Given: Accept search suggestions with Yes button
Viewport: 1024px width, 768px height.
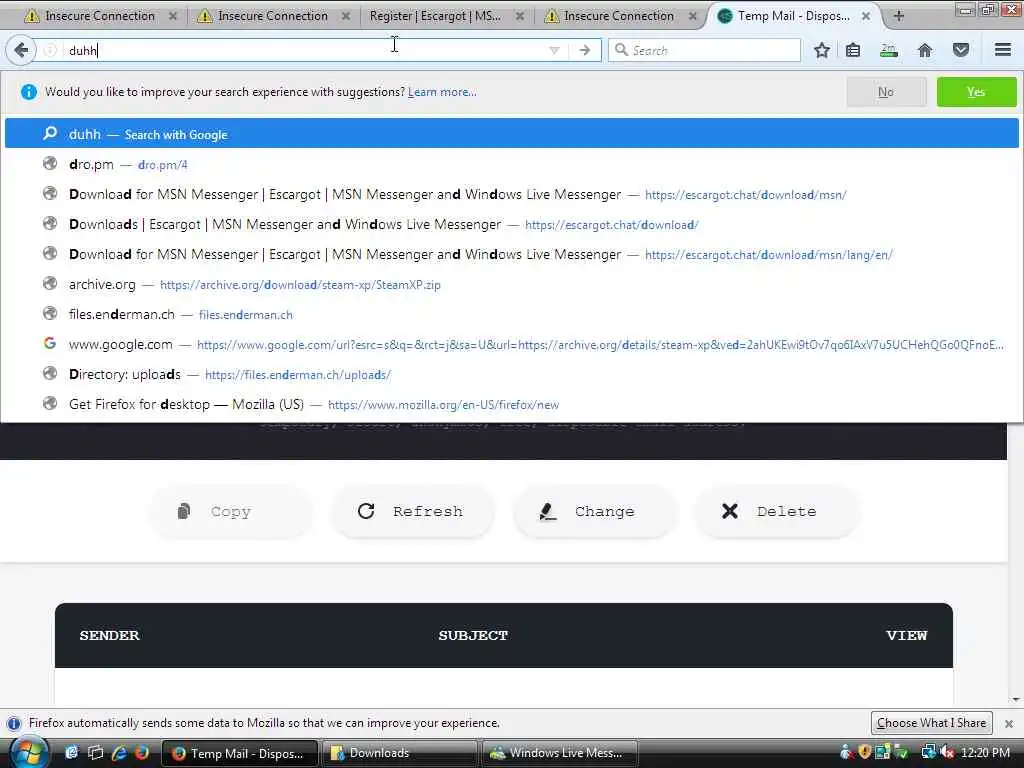Looking at the screenshot, I should (976, 92).
